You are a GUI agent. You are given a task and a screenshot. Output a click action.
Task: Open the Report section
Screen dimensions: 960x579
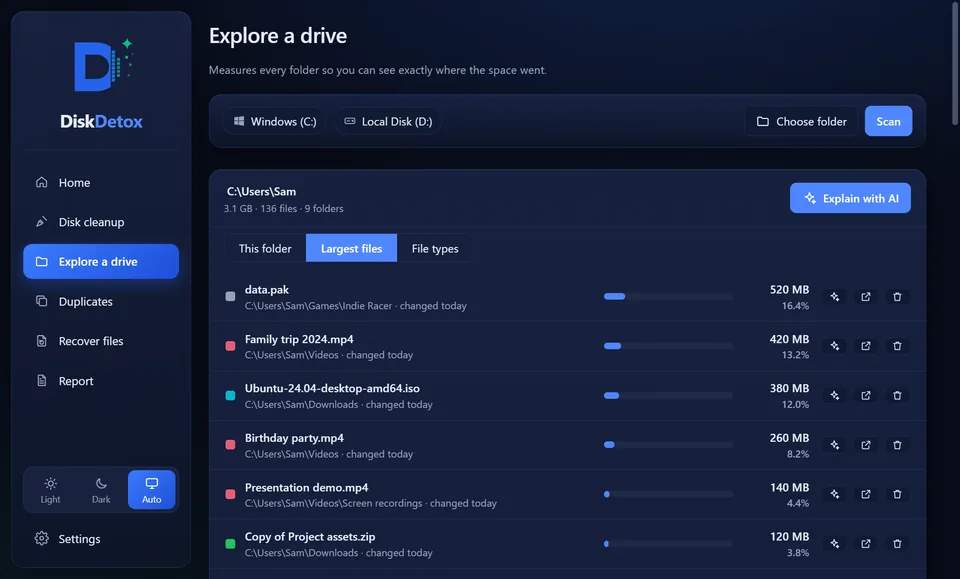tap(101, 381)
